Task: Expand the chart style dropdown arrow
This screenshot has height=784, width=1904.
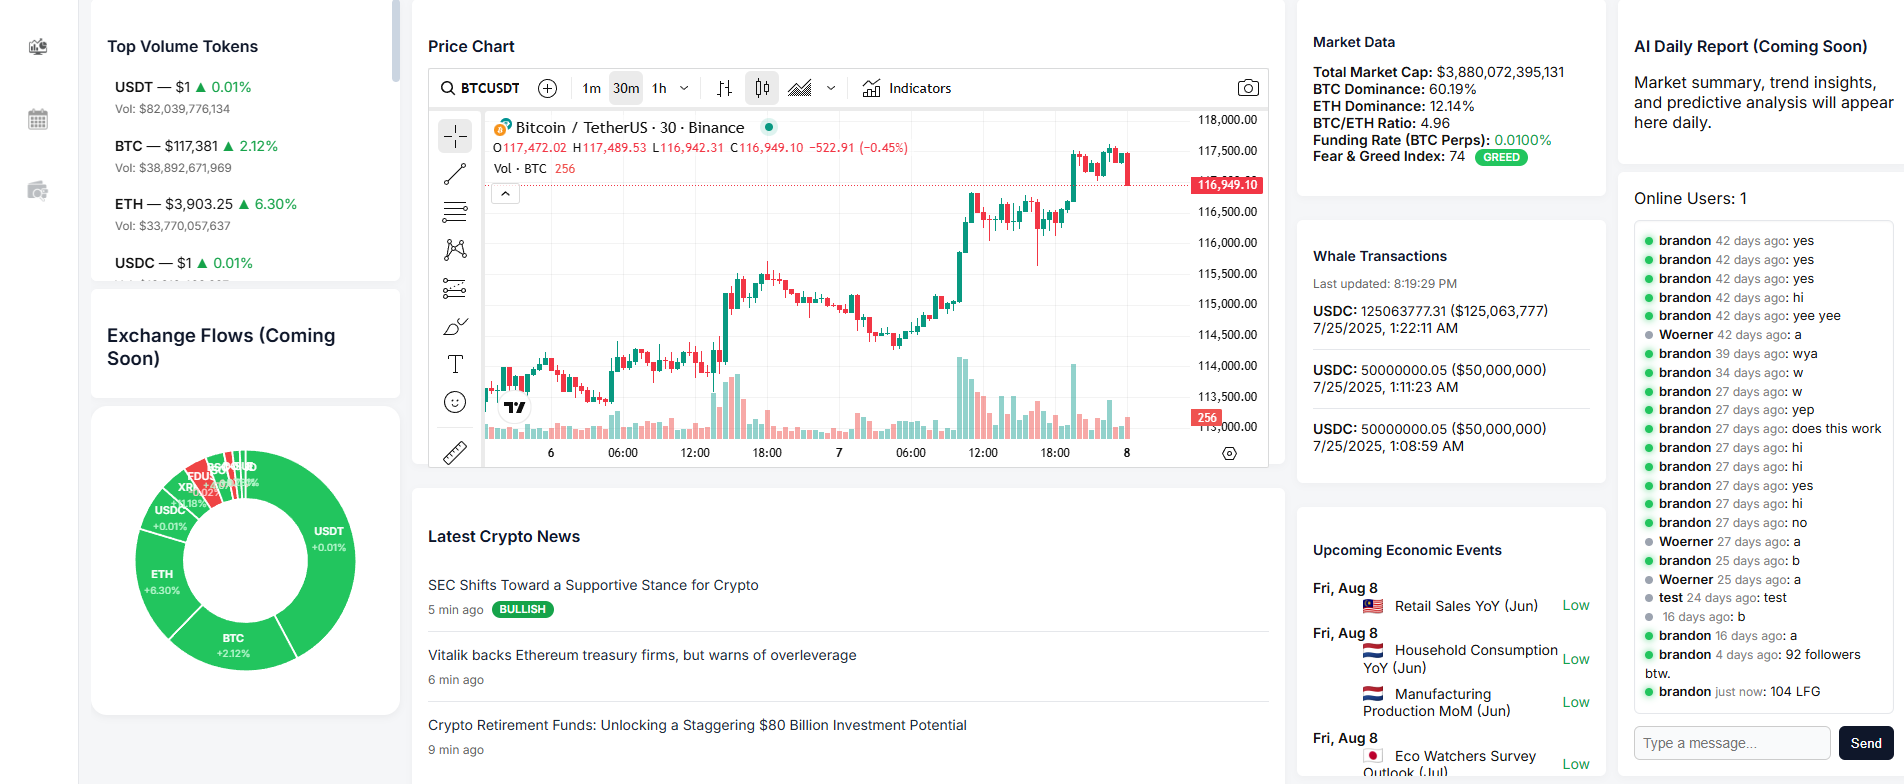Action: [831, 88]
